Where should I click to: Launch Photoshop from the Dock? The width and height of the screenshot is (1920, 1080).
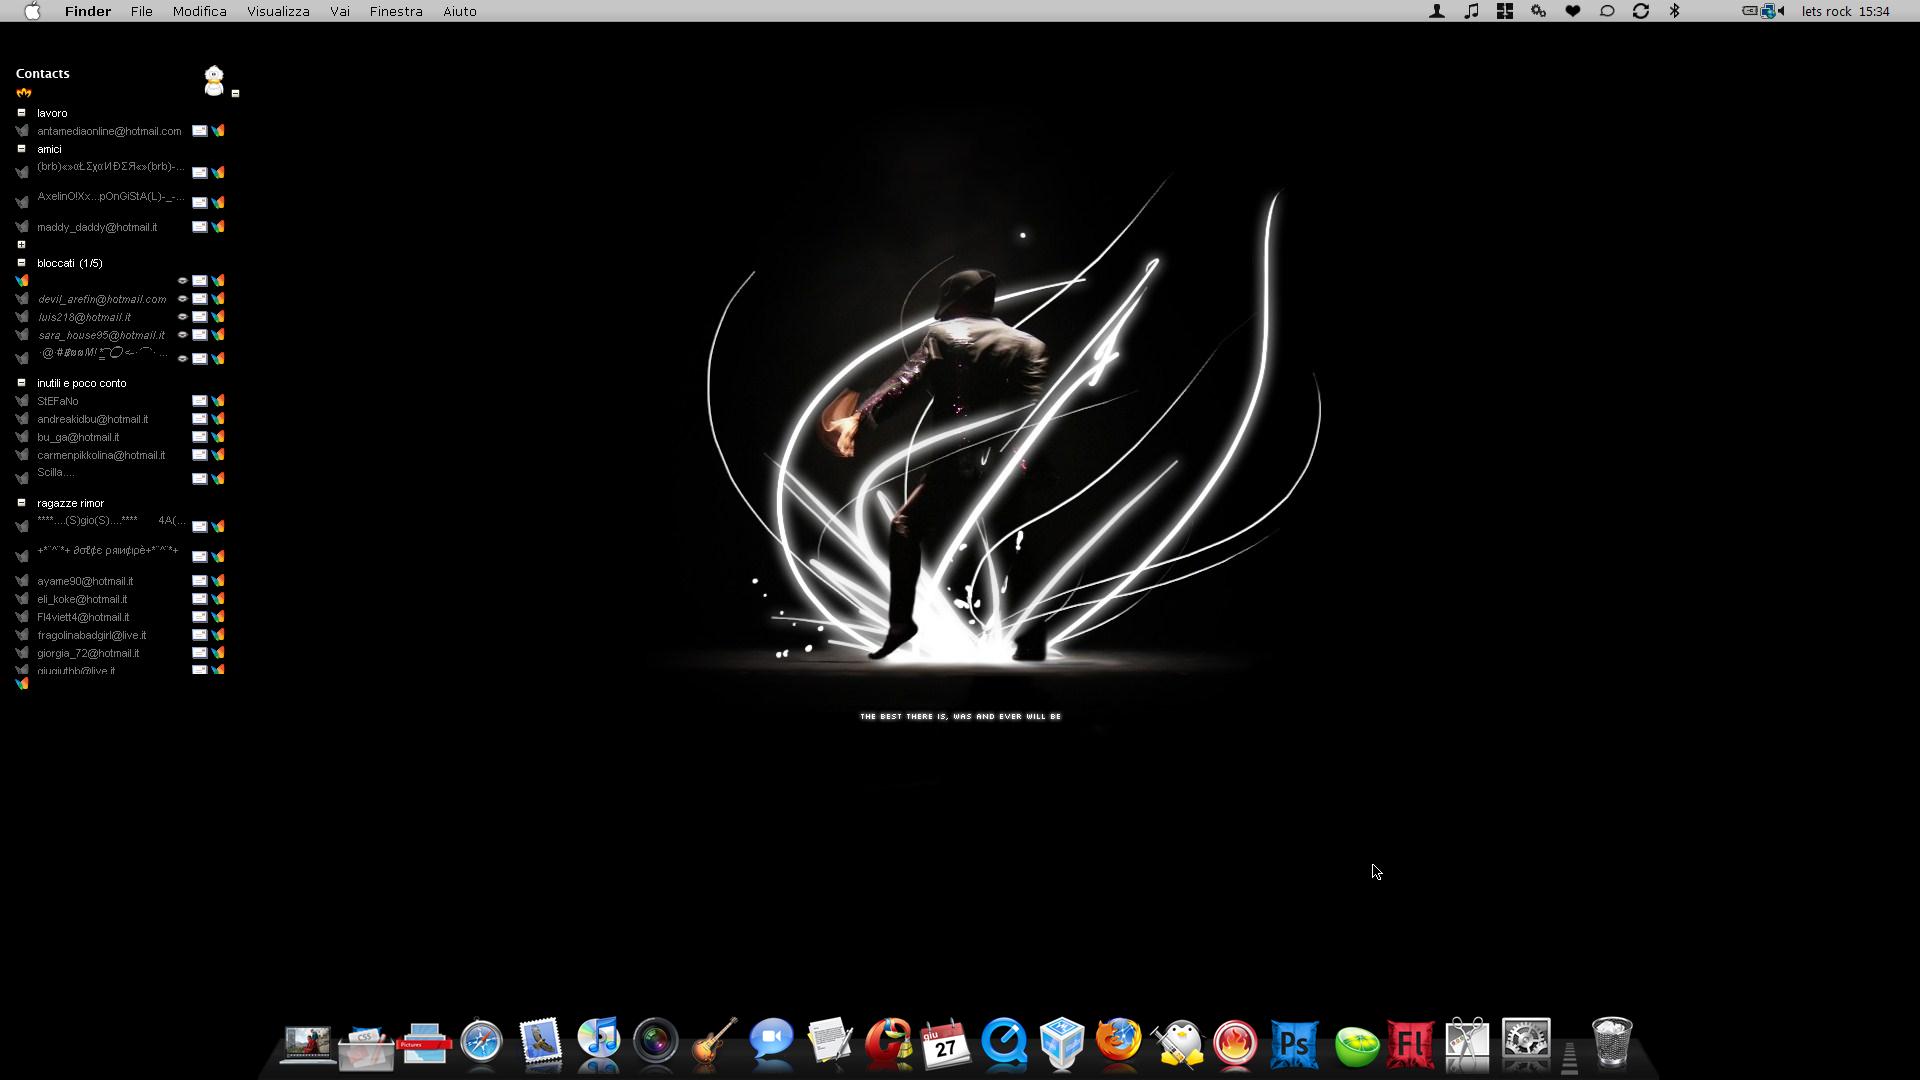(x=1294, y=1044)
